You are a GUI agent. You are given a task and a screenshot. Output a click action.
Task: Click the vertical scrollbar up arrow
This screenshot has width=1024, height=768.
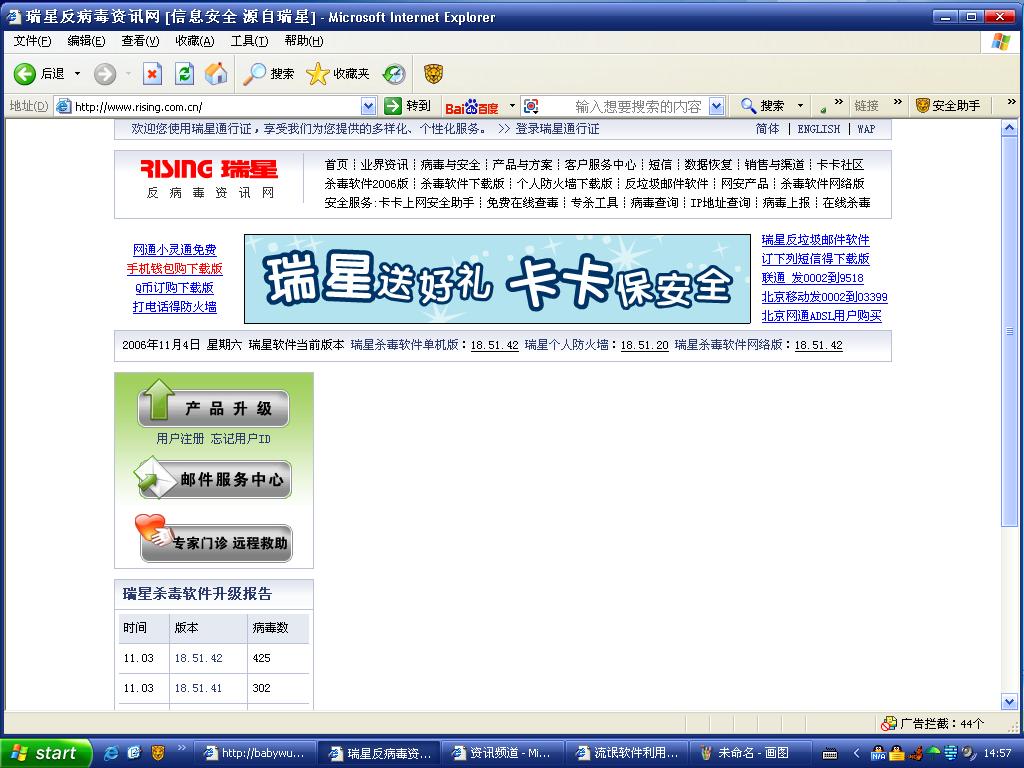coord(1009,127)
